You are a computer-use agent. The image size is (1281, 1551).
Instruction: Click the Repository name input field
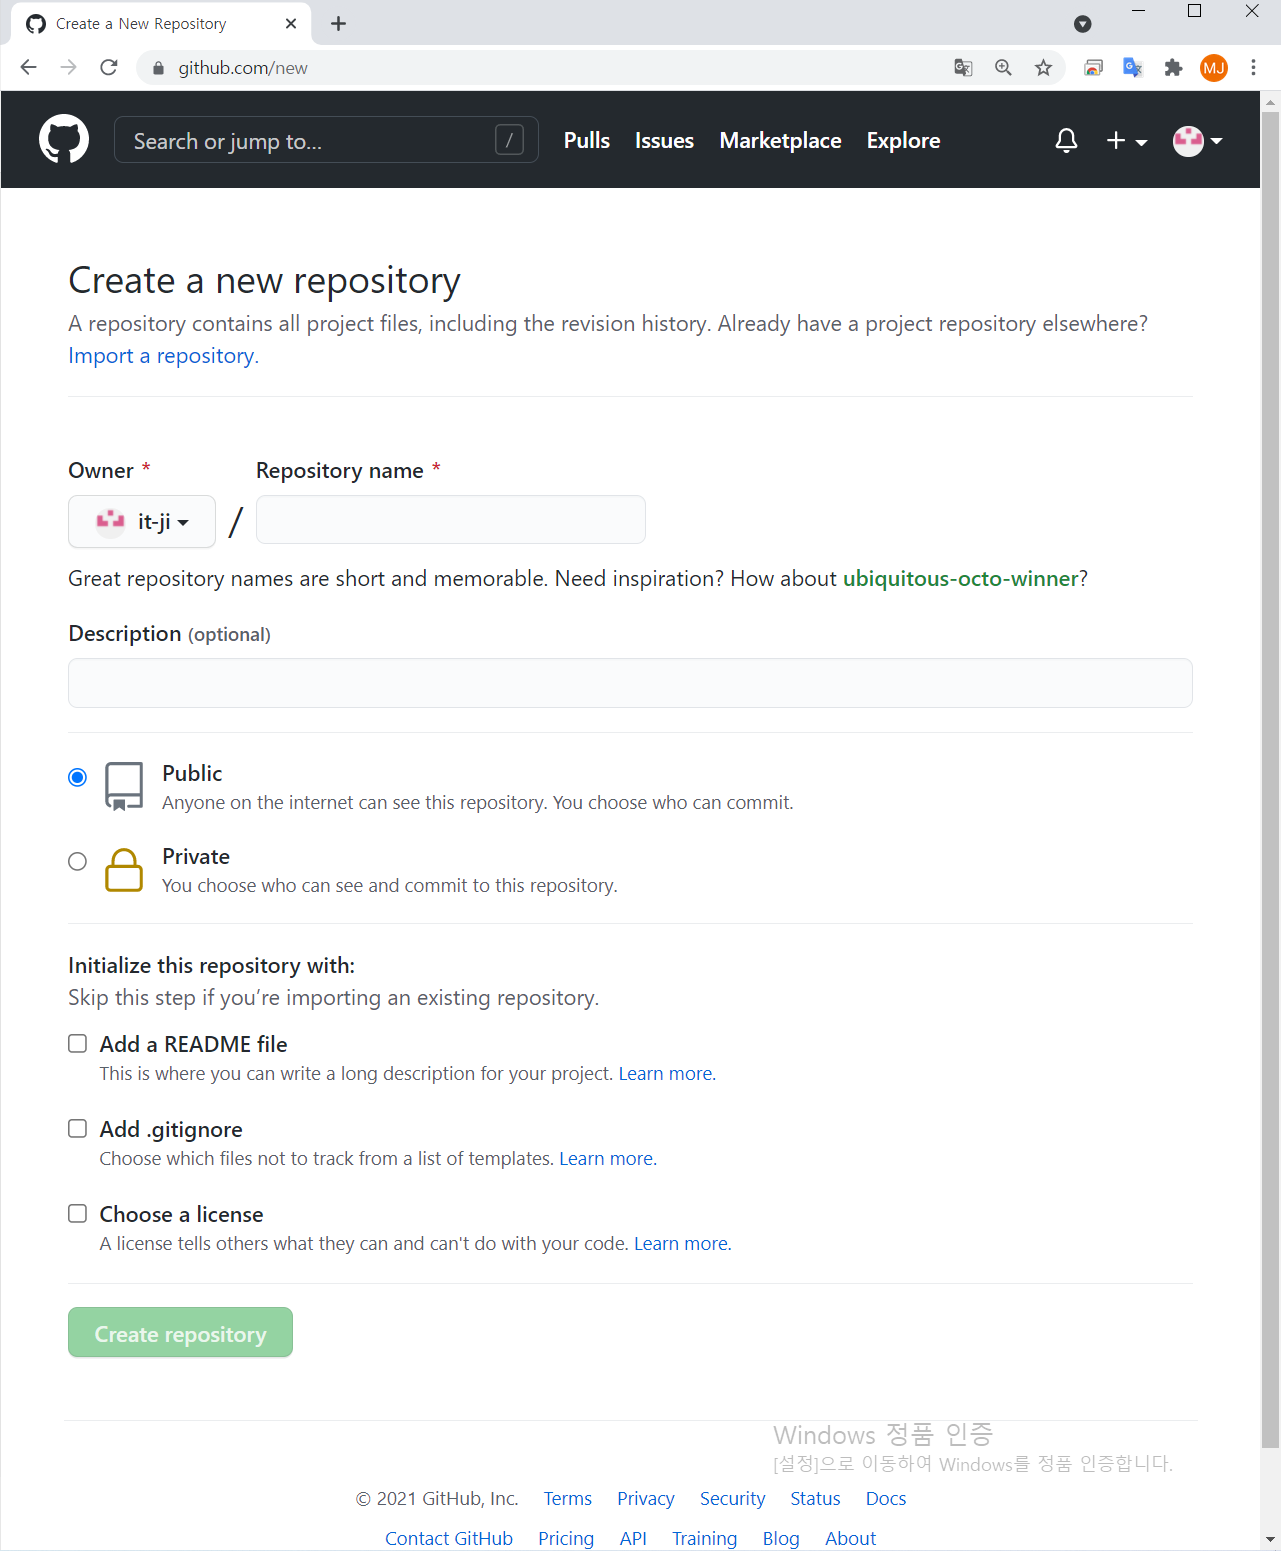[x=451, y=520]
